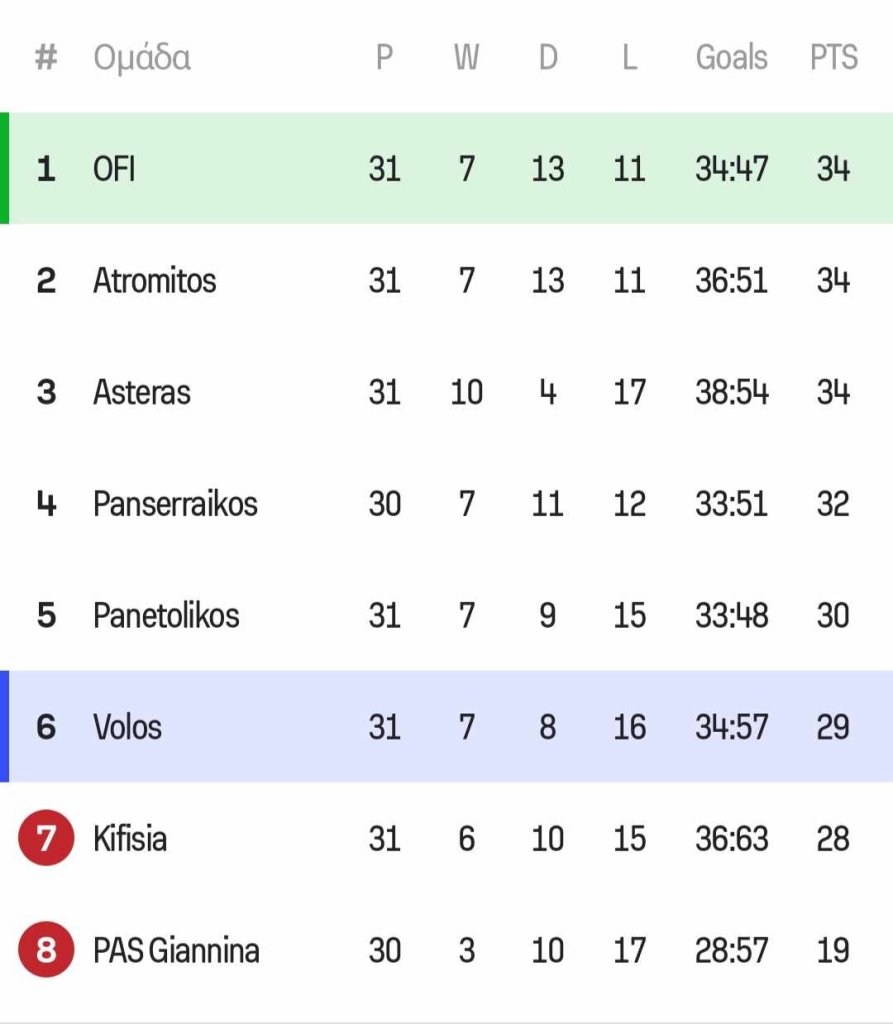
Task: Sort by the Goals column header
Action: 731,57
